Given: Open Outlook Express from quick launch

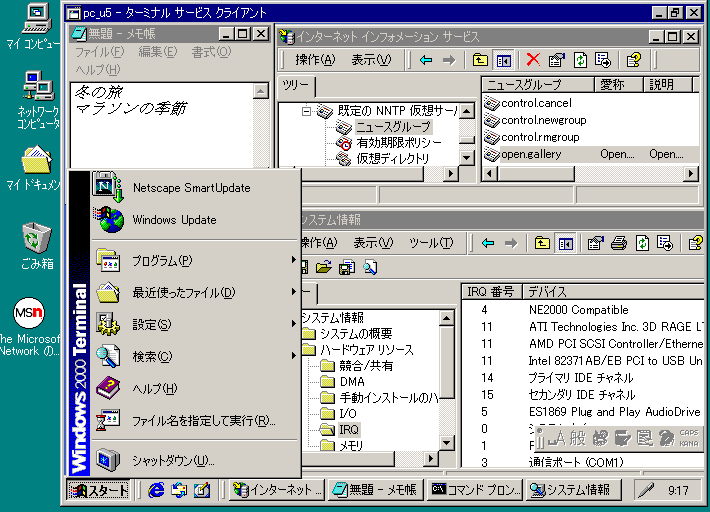Looking at the screenshot, I should click(179, 490).
